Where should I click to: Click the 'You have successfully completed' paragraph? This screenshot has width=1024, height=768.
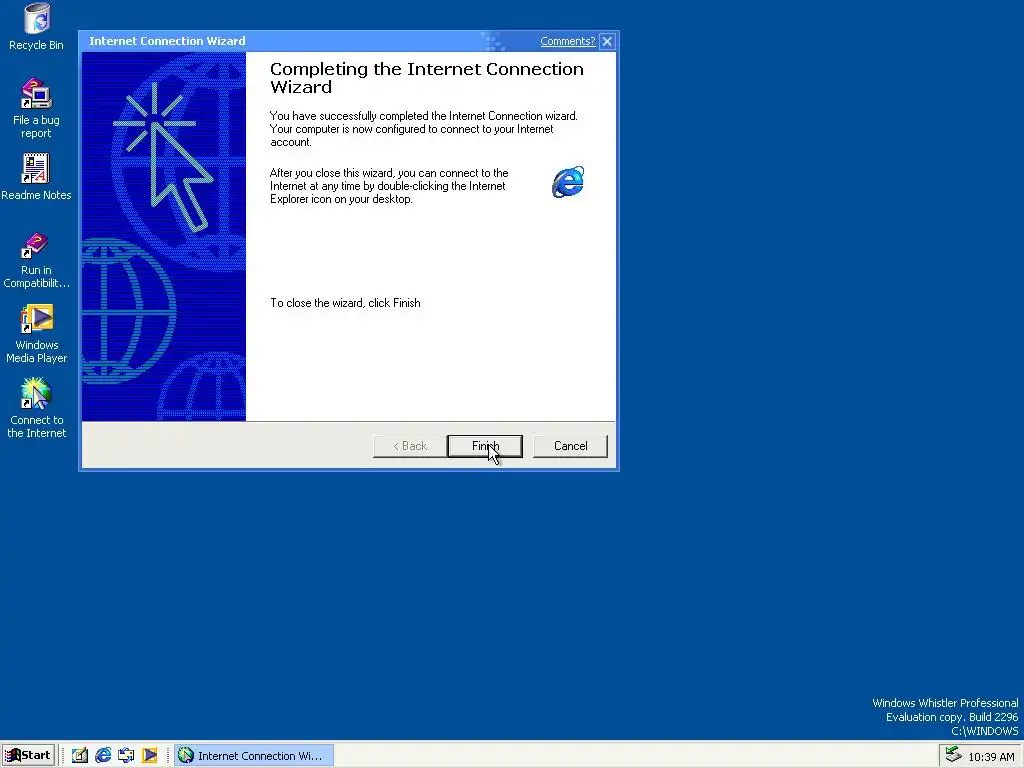424,129
